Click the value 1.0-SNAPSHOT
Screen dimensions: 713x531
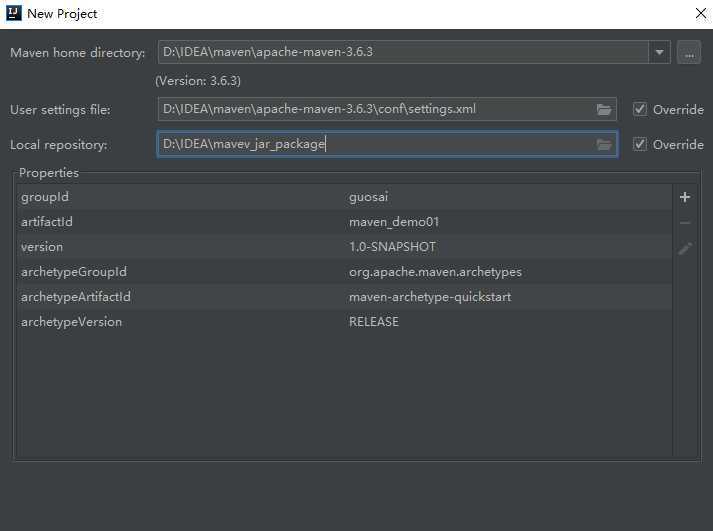pos(392,247)
